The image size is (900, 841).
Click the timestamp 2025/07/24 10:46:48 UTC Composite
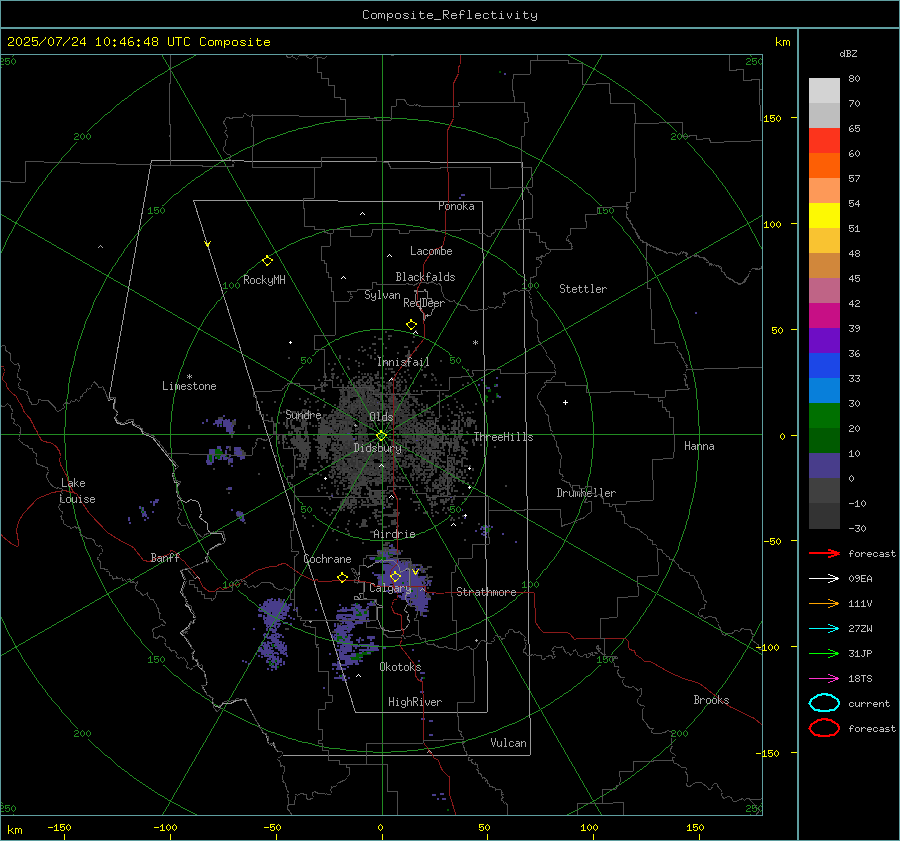click(x=139, y=42)
